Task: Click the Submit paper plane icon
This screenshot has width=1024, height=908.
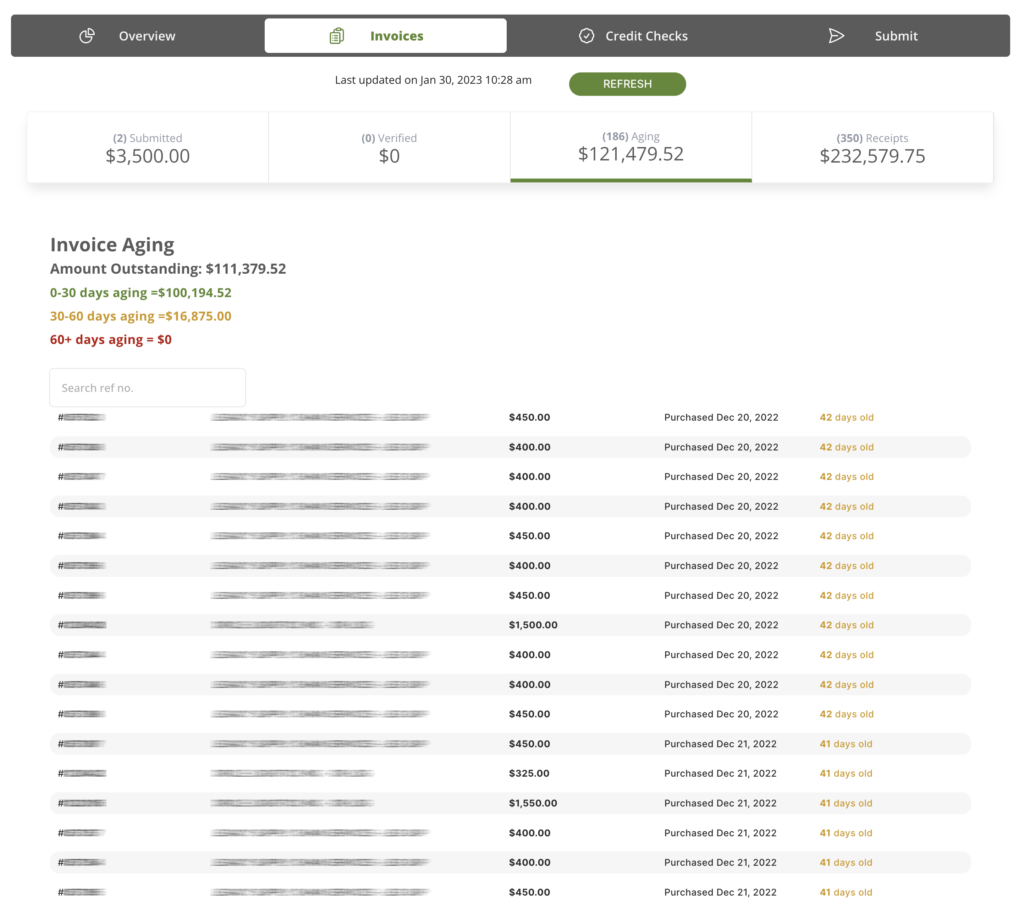Action: (x=836, y=36)
